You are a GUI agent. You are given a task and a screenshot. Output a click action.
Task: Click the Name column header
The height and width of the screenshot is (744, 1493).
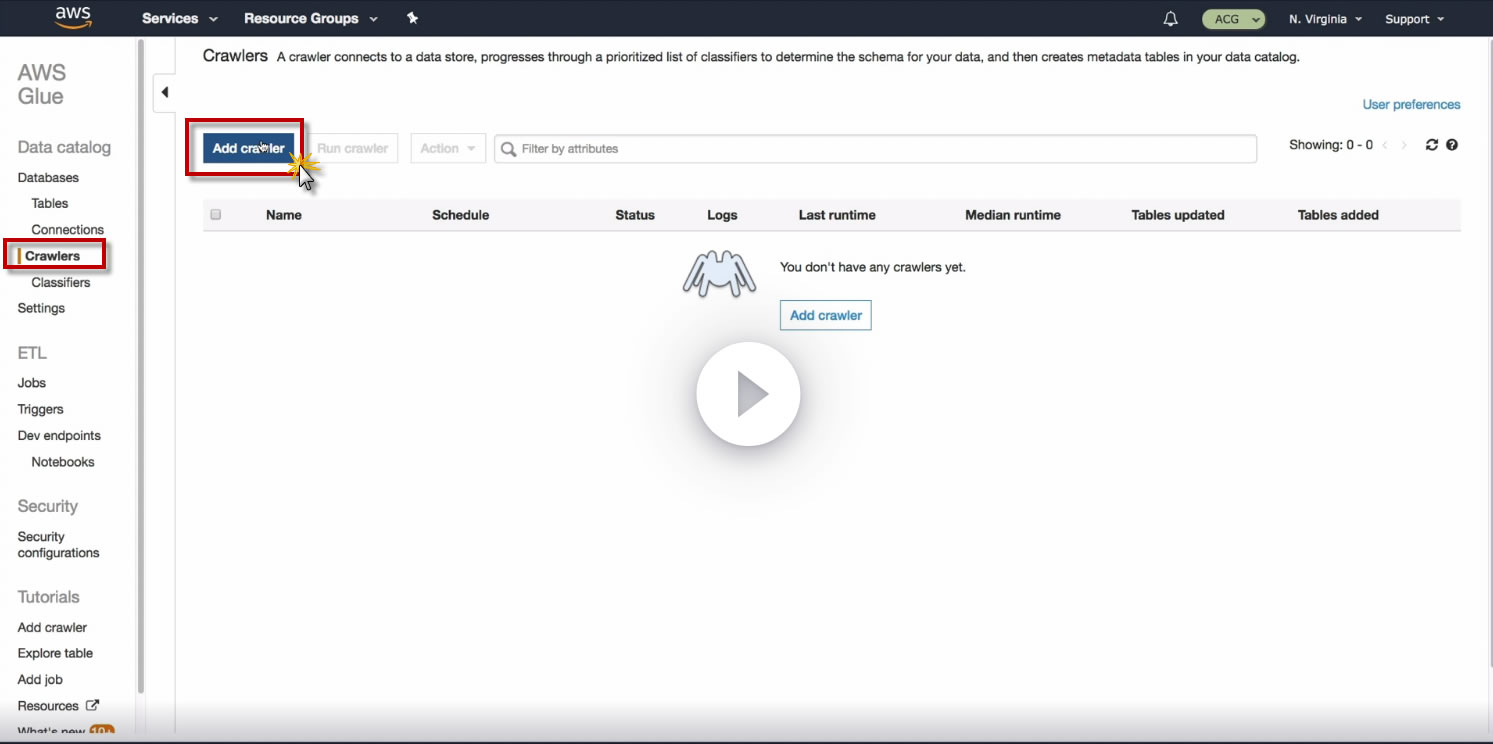tap(284, 215)
